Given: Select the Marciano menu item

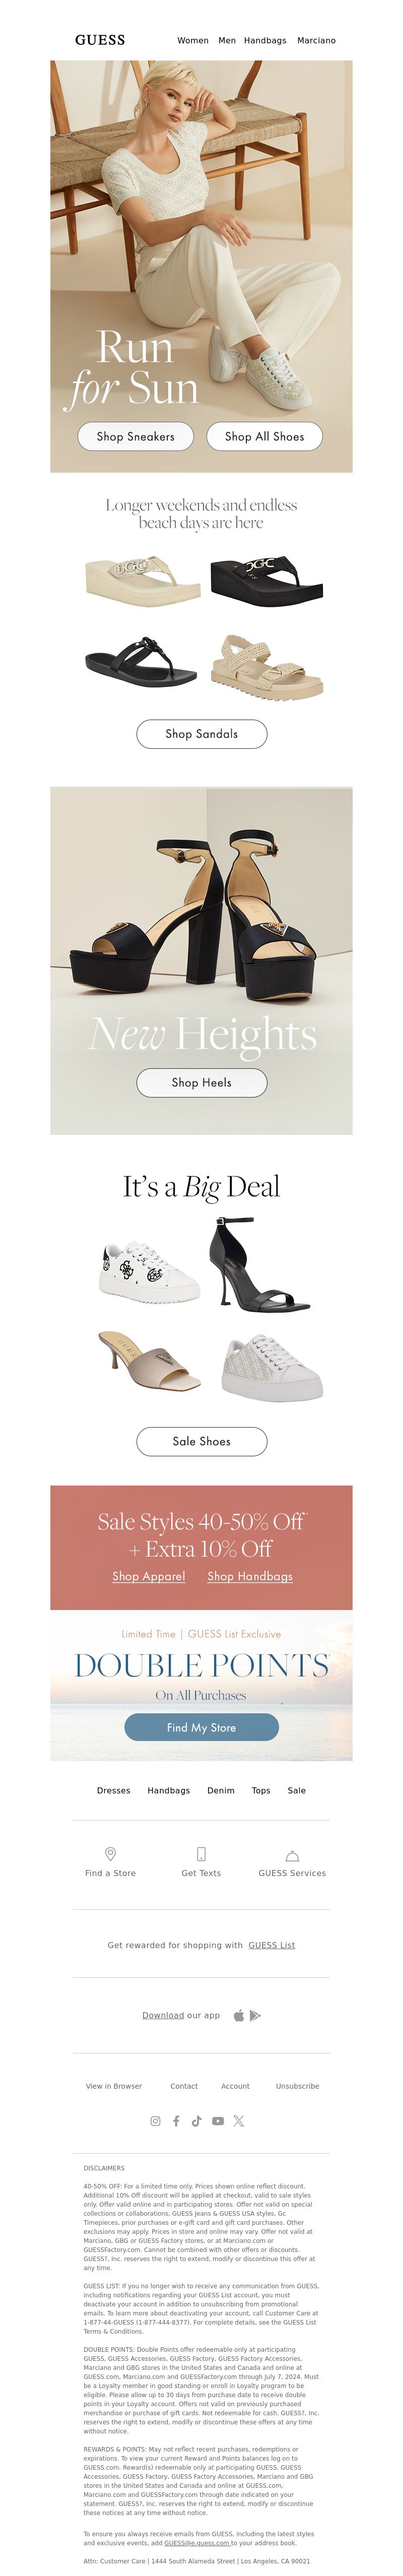Looking at the screenshot, I should [x=316, y=41].
